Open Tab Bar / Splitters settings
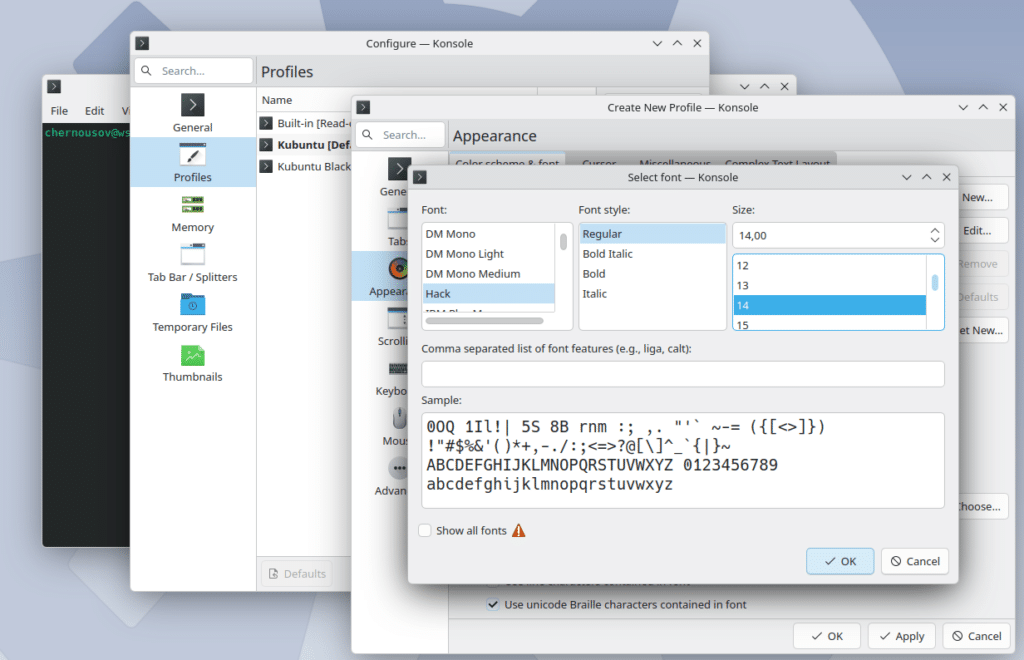 193,262
